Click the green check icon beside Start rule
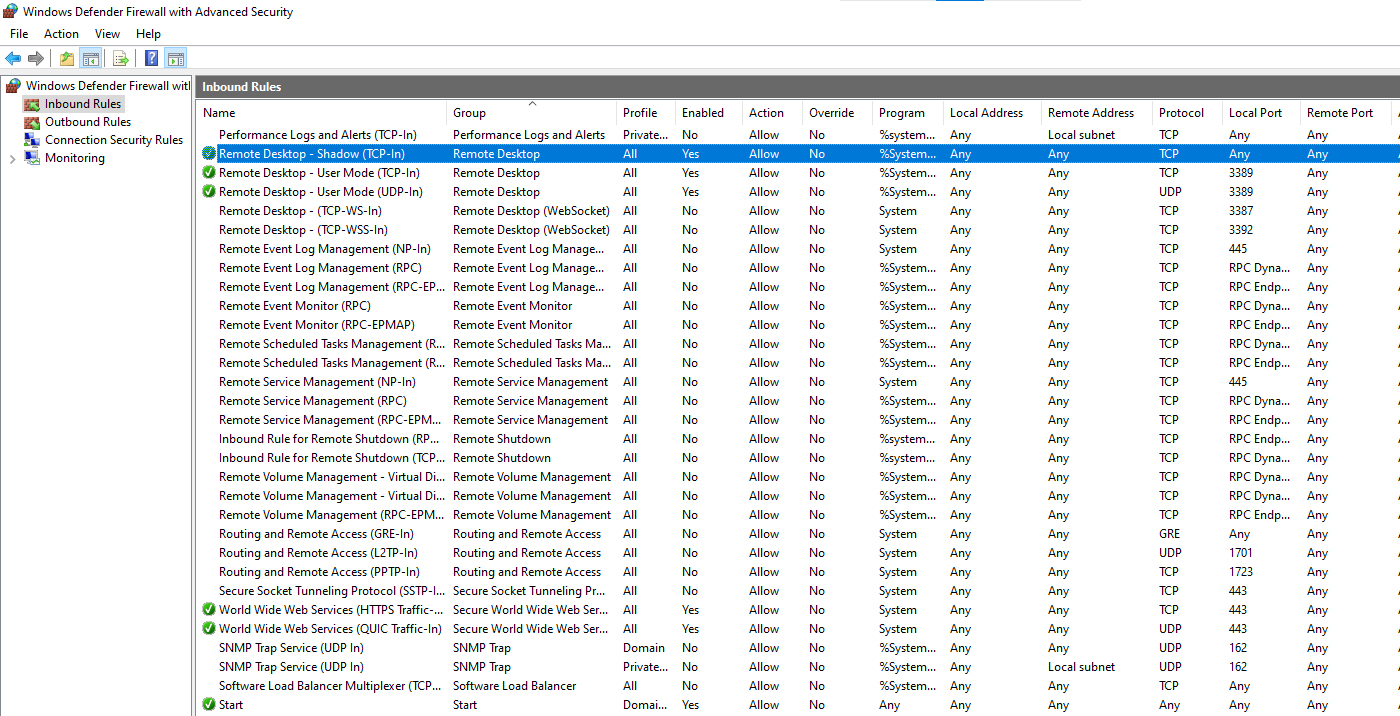 (208, 705)
